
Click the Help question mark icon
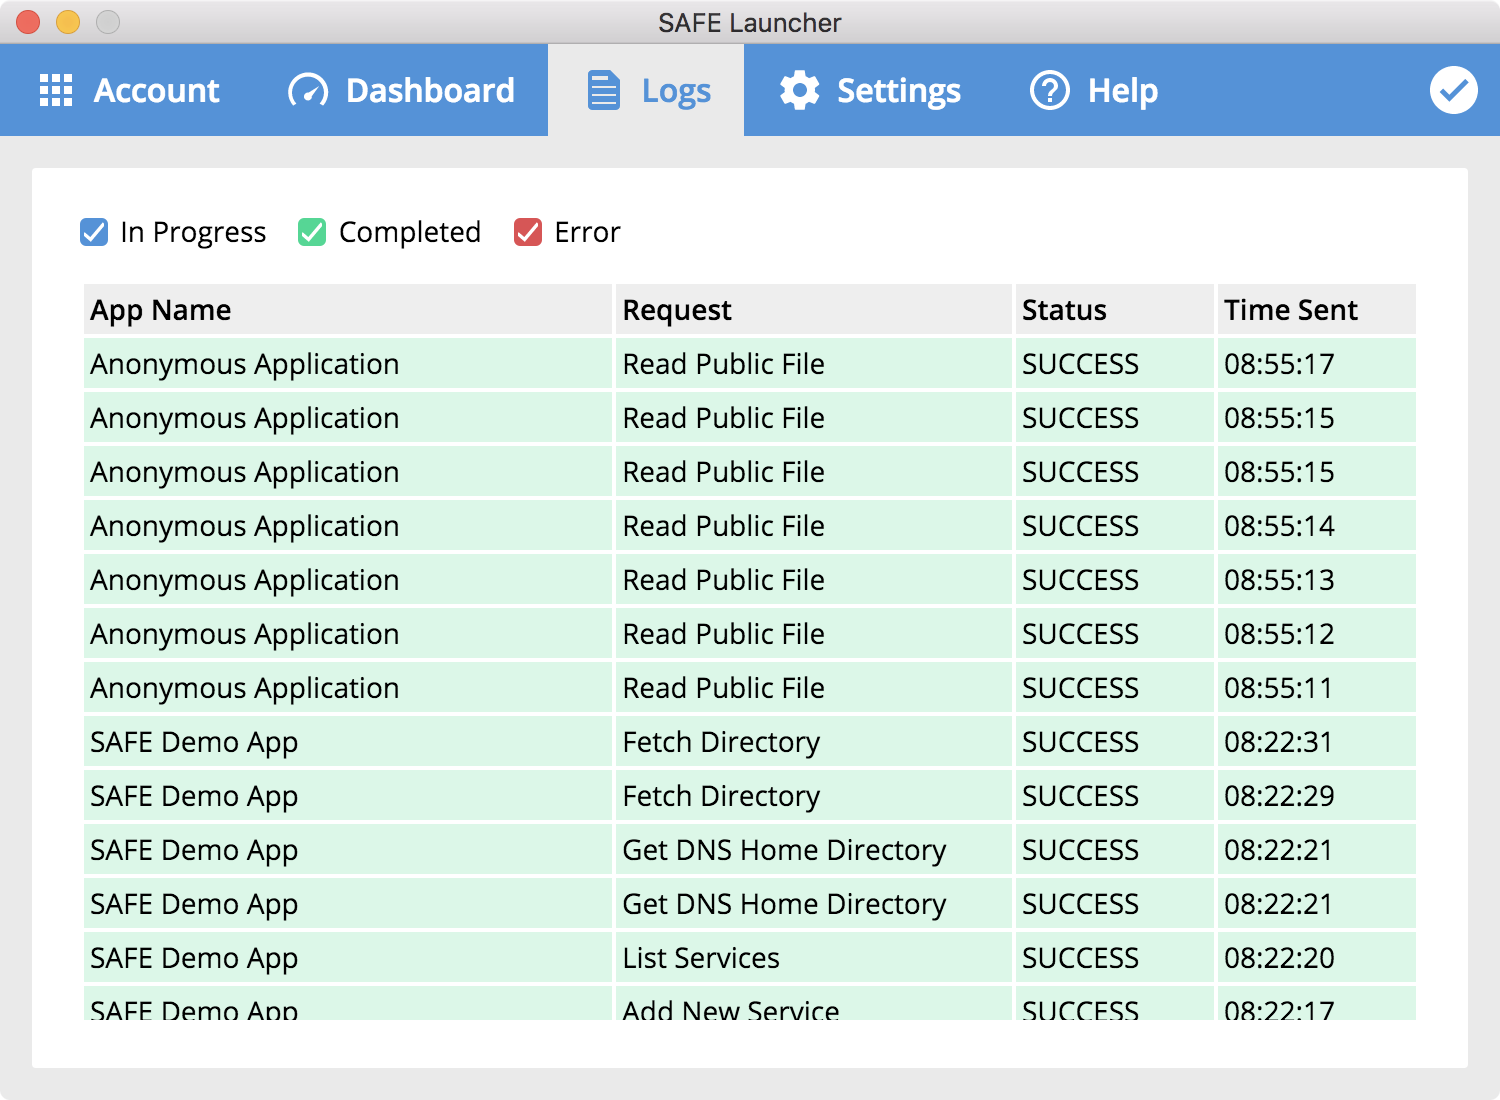[1050, 90]
